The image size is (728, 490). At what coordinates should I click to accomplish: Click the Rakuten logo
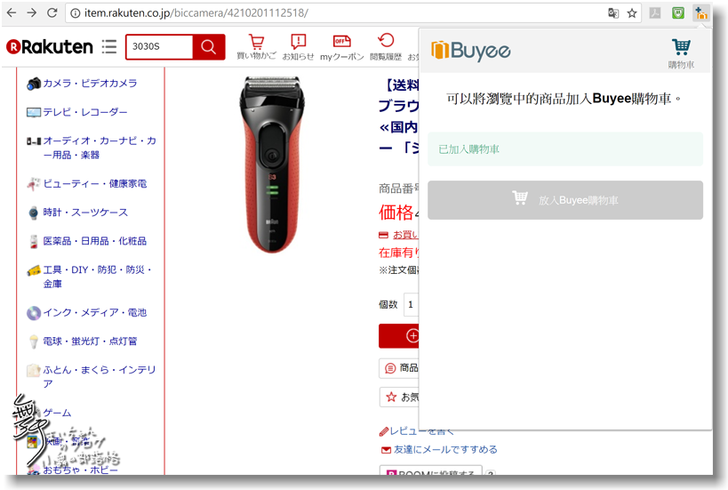(x=49, y=46)
